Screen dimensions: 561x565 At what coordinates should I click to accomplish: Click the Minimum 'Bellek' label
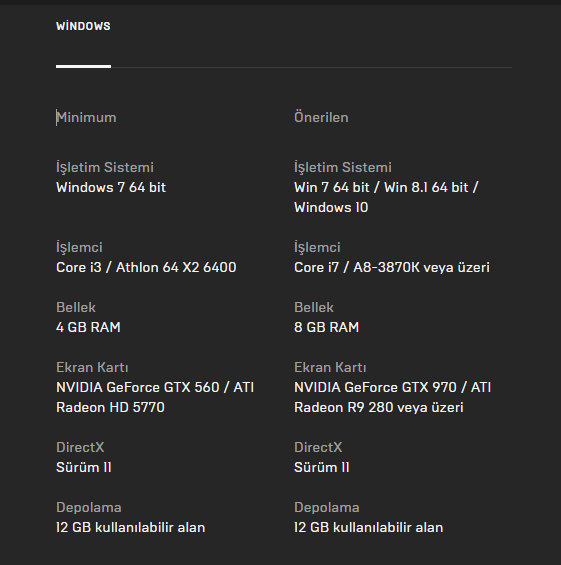click(76, 307)
